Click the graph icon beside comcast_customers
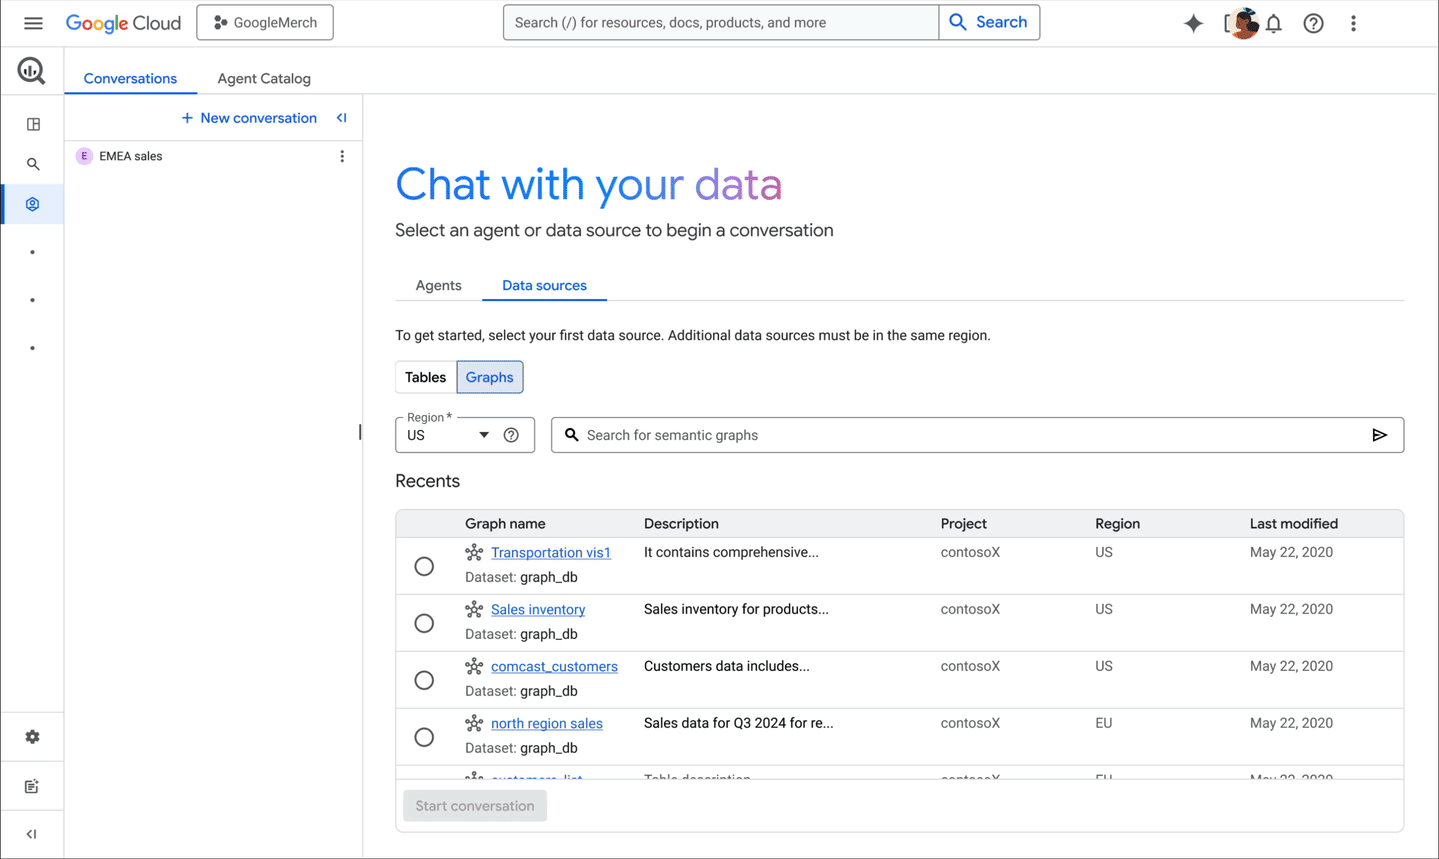This screenshot has width=1439, height=859. (474, 666)
